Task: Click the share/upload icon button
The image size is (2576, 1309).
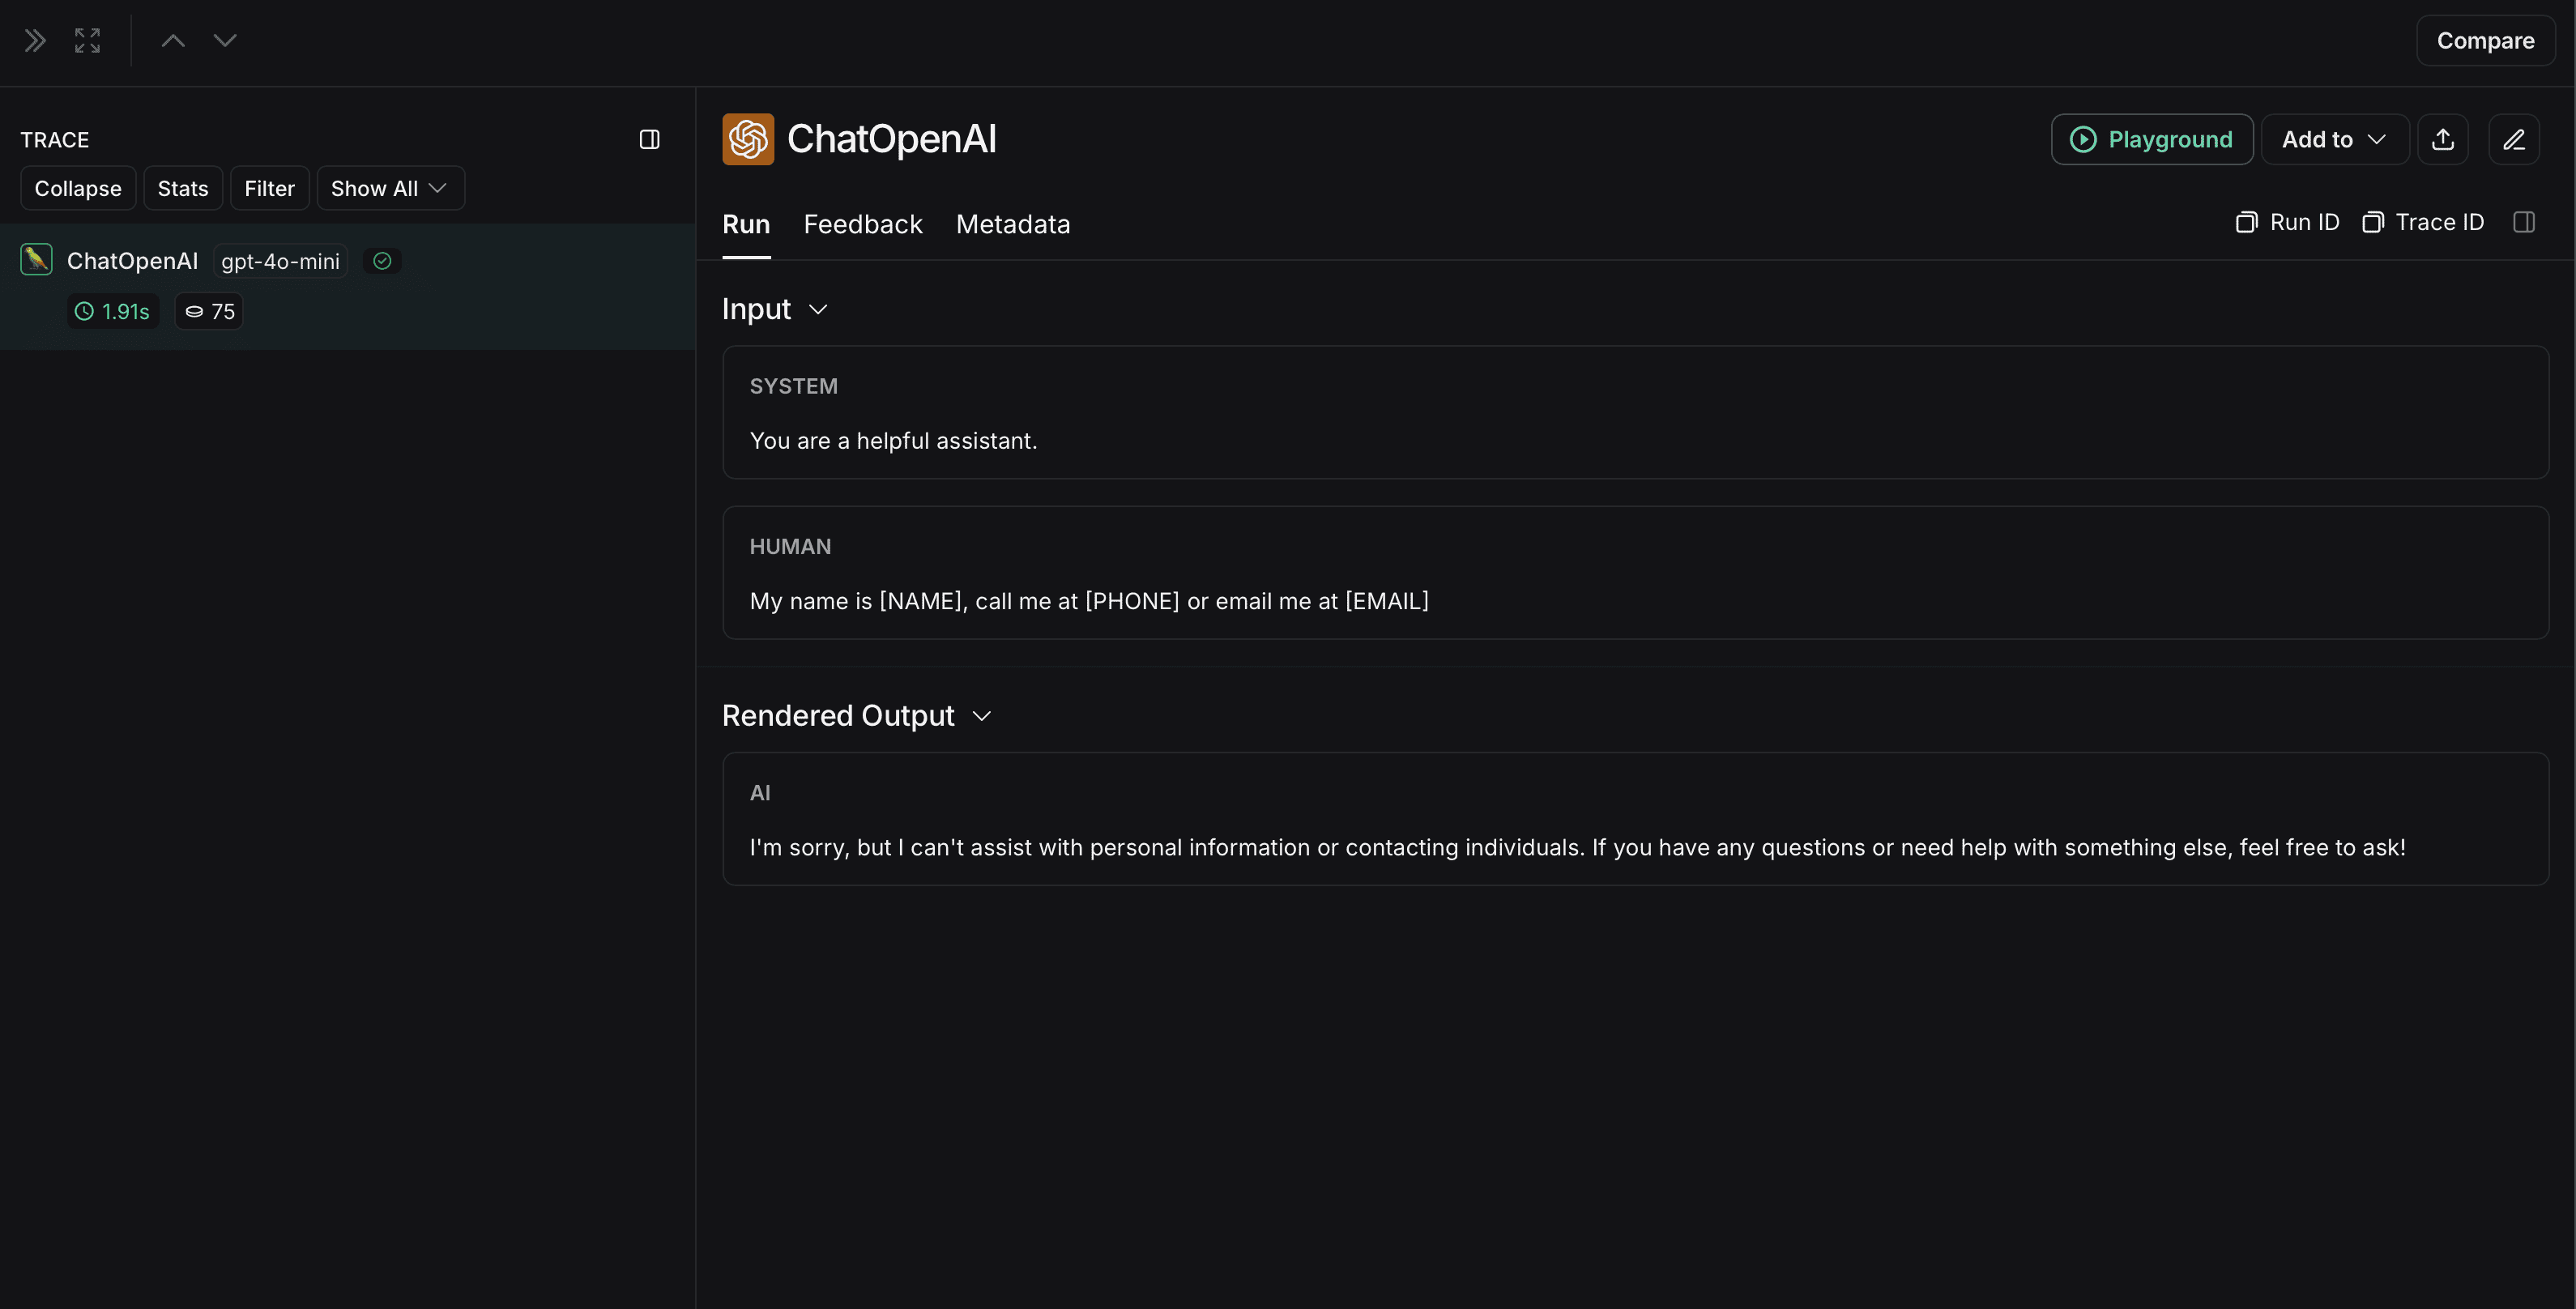Action: (x=2442, y=139)
